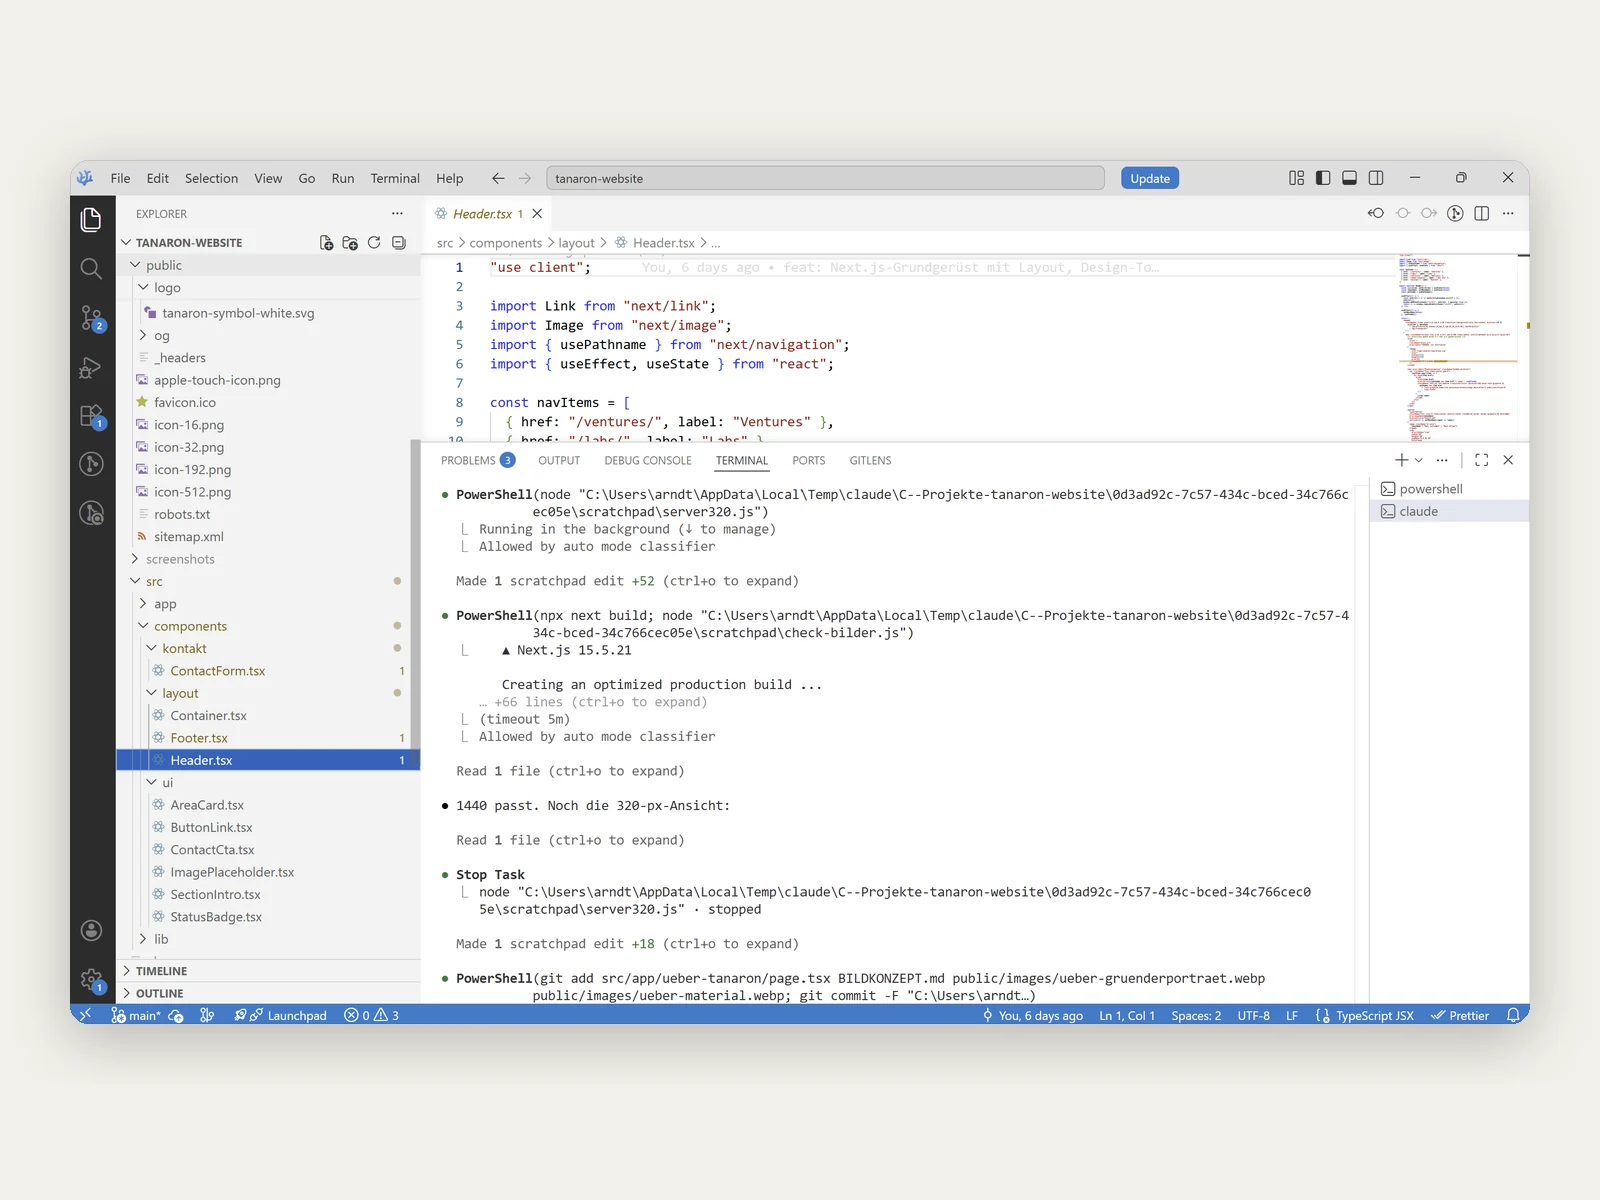The width and height of the screenshot is (1600, 1200).
Task: Open the Terminal menu in menu bar
Action: point(395,178)
